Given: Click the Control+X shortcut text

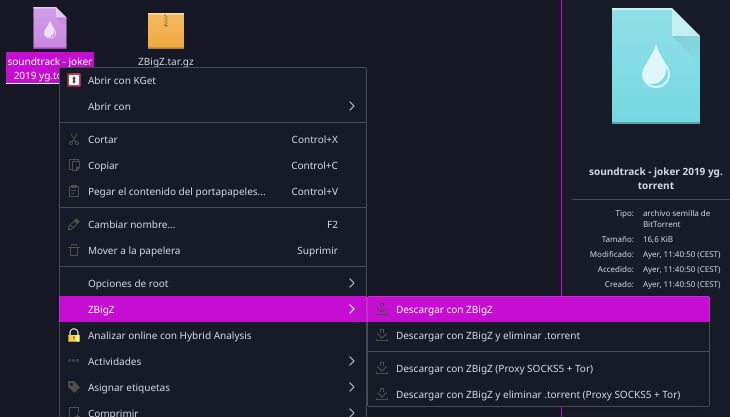Looking at the screenshot, I should tap(314, 139).
